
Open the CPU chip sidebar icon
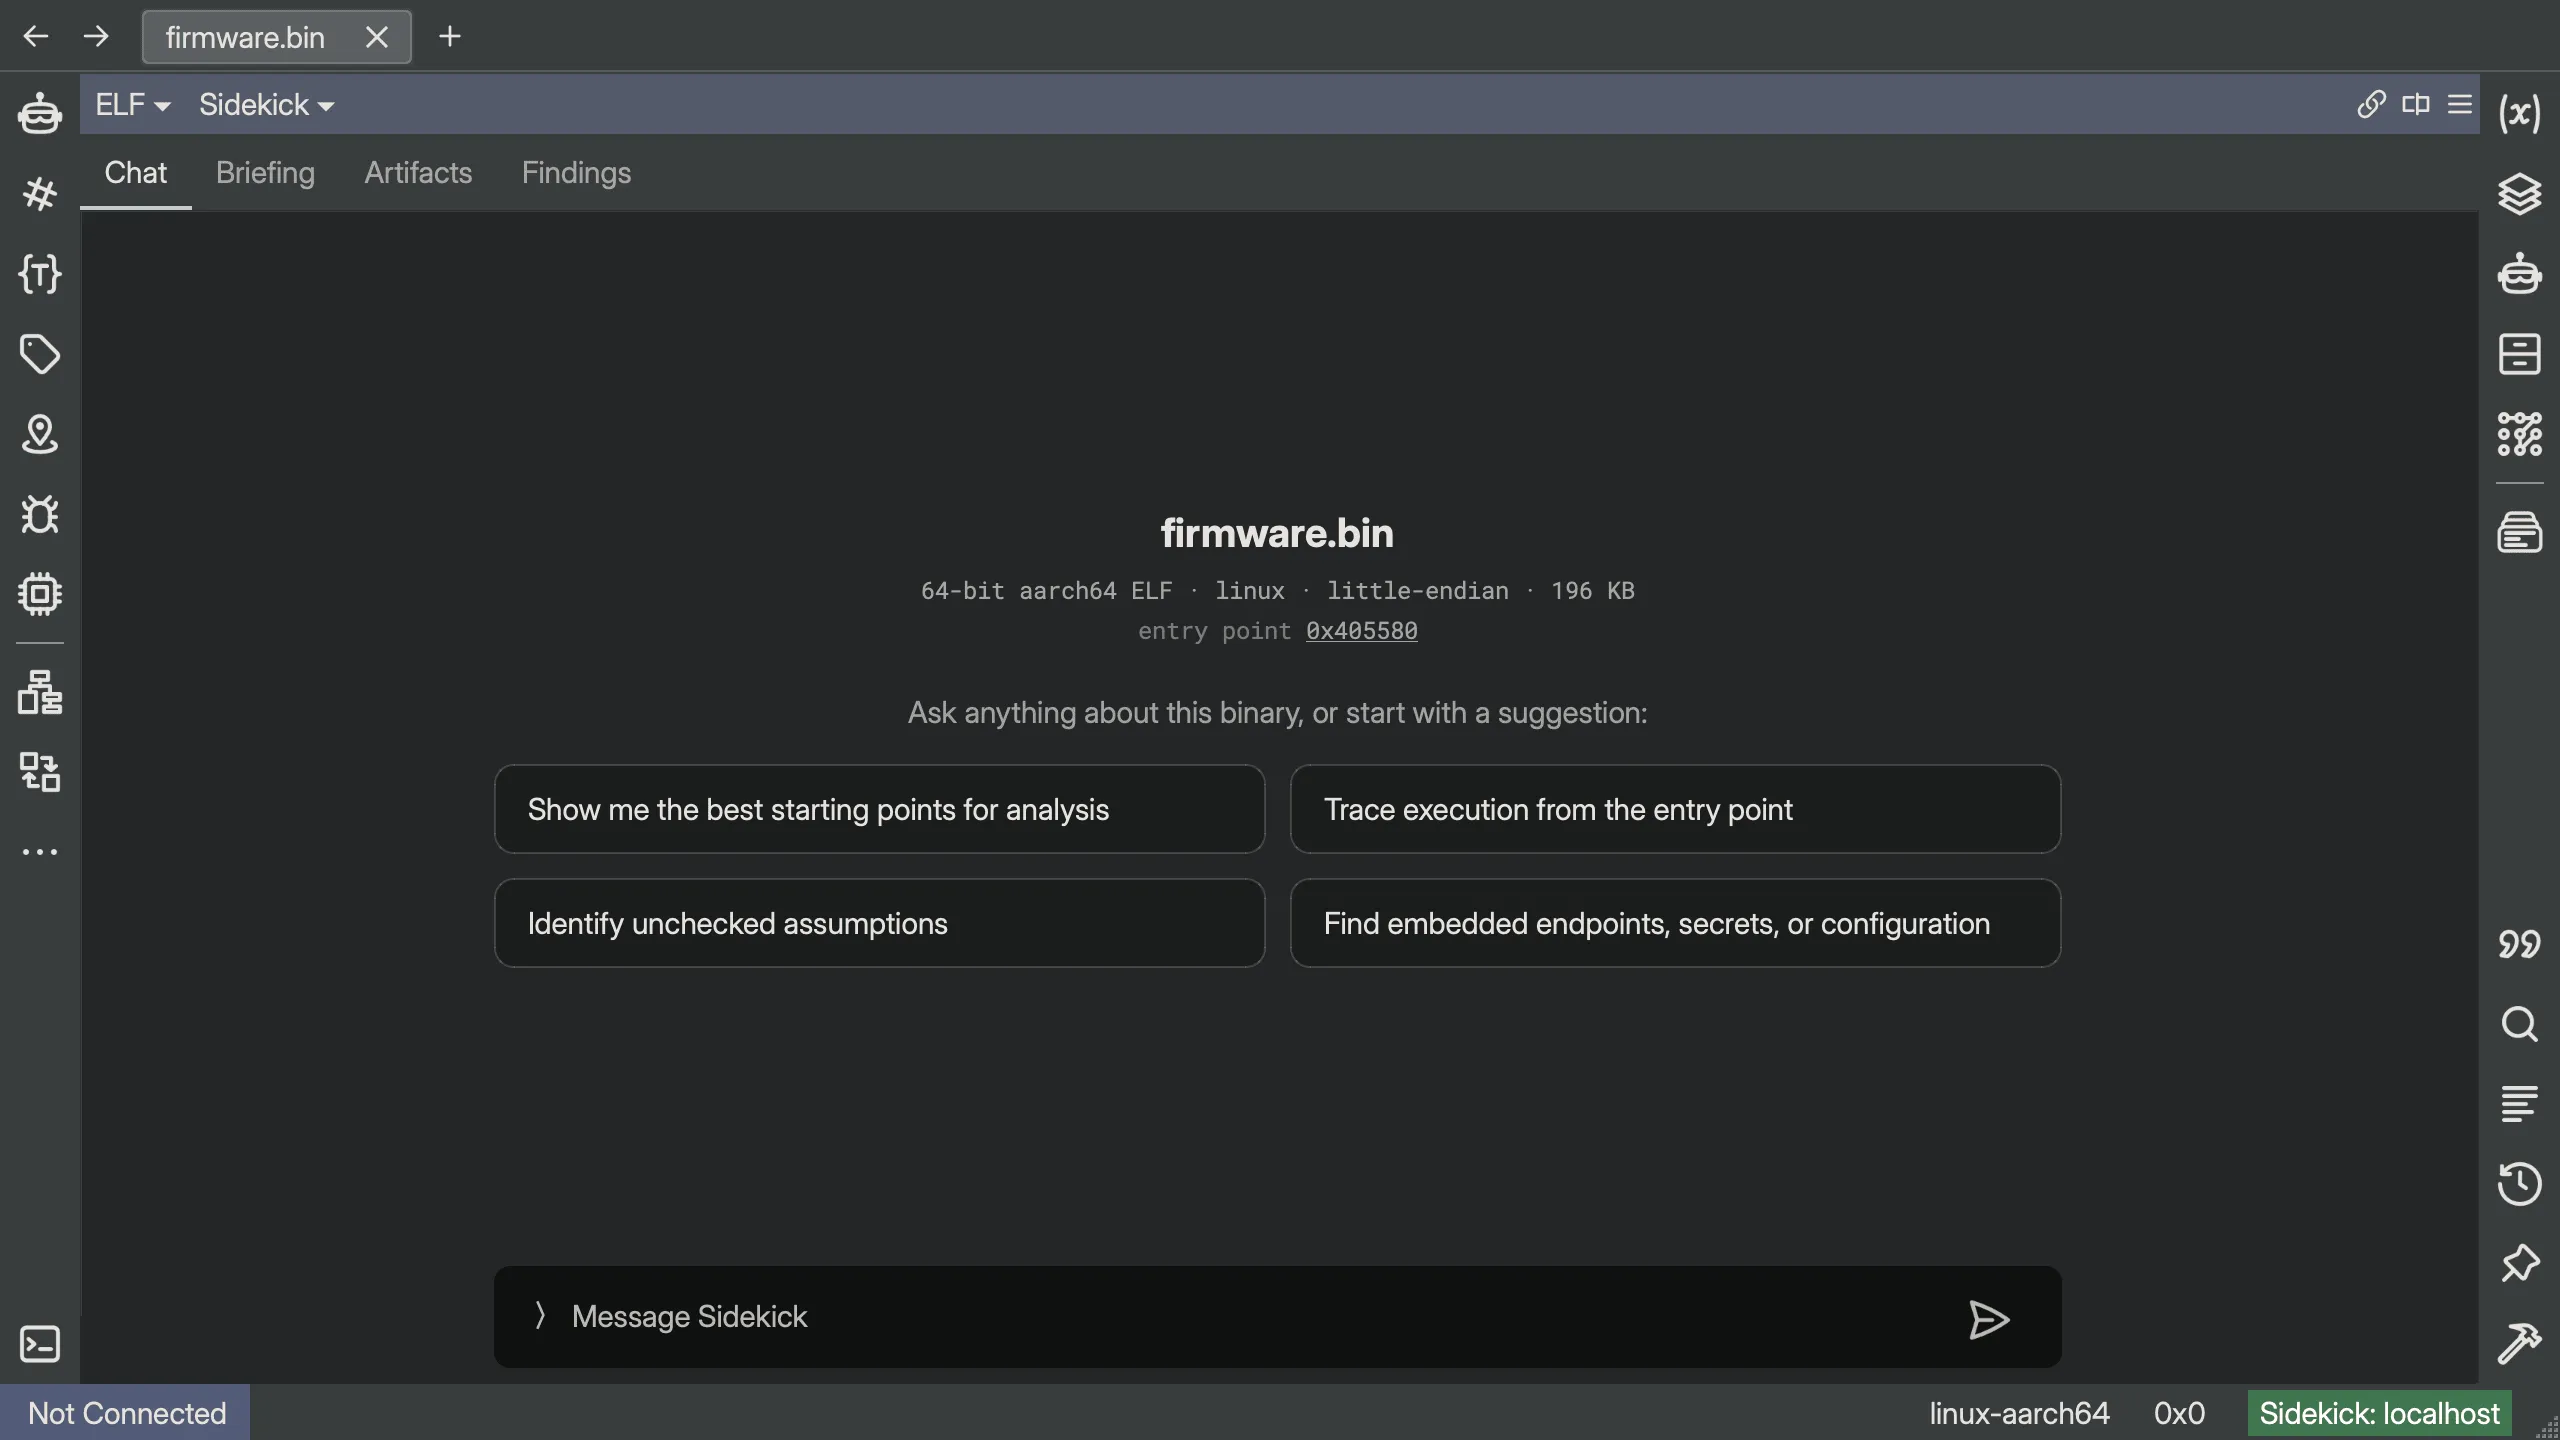pos(40,594)
